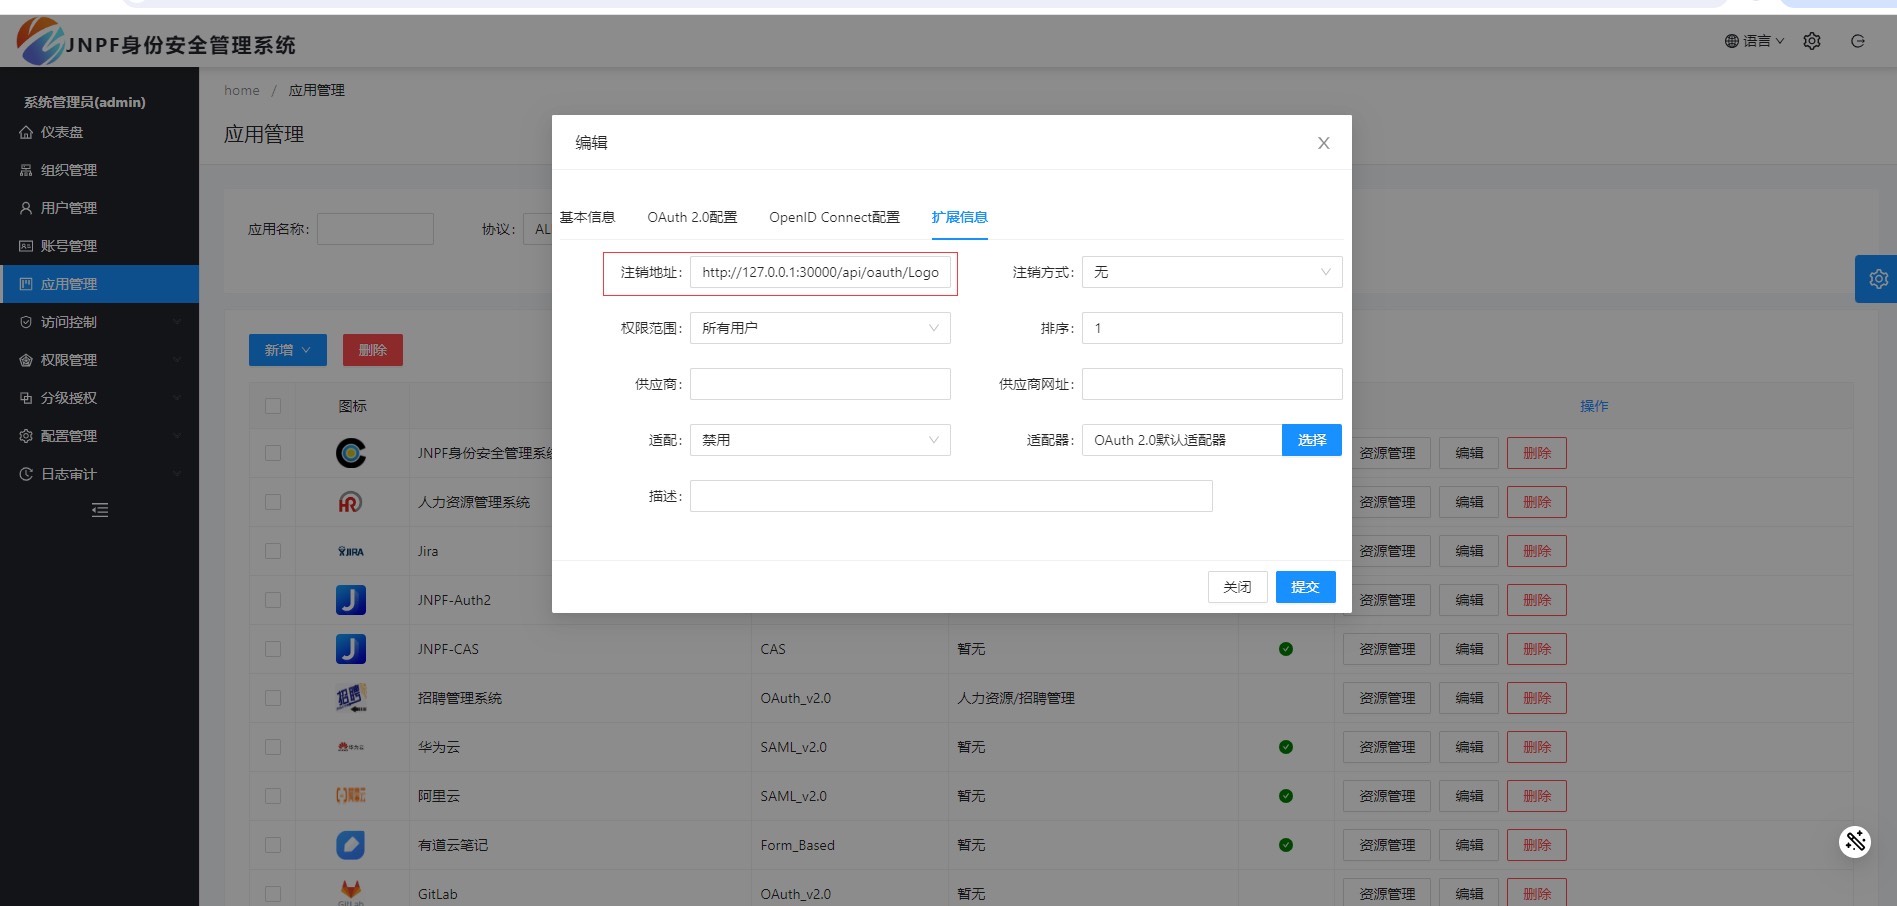The height and width of the screenshot is (906, 1897).
Task: Click the 人力资源管理系统 application icon
Action: click(x=350, y=502)
